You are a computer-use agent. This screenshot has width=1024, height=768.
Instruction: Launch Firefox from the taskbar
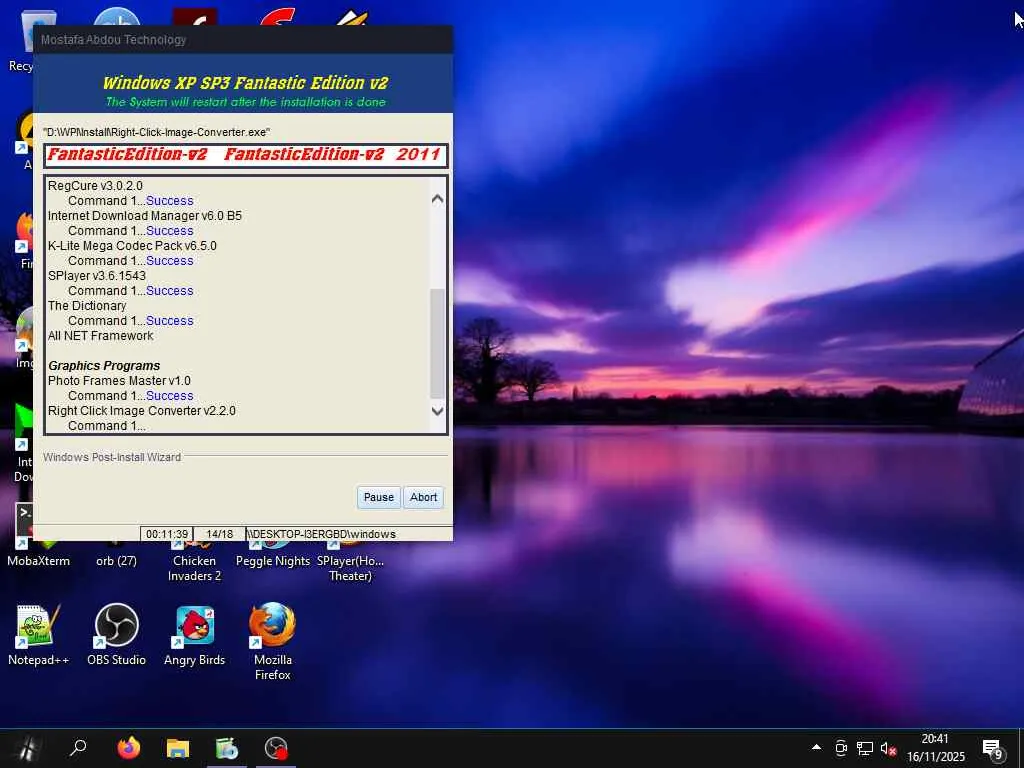(x=129, y=748)
